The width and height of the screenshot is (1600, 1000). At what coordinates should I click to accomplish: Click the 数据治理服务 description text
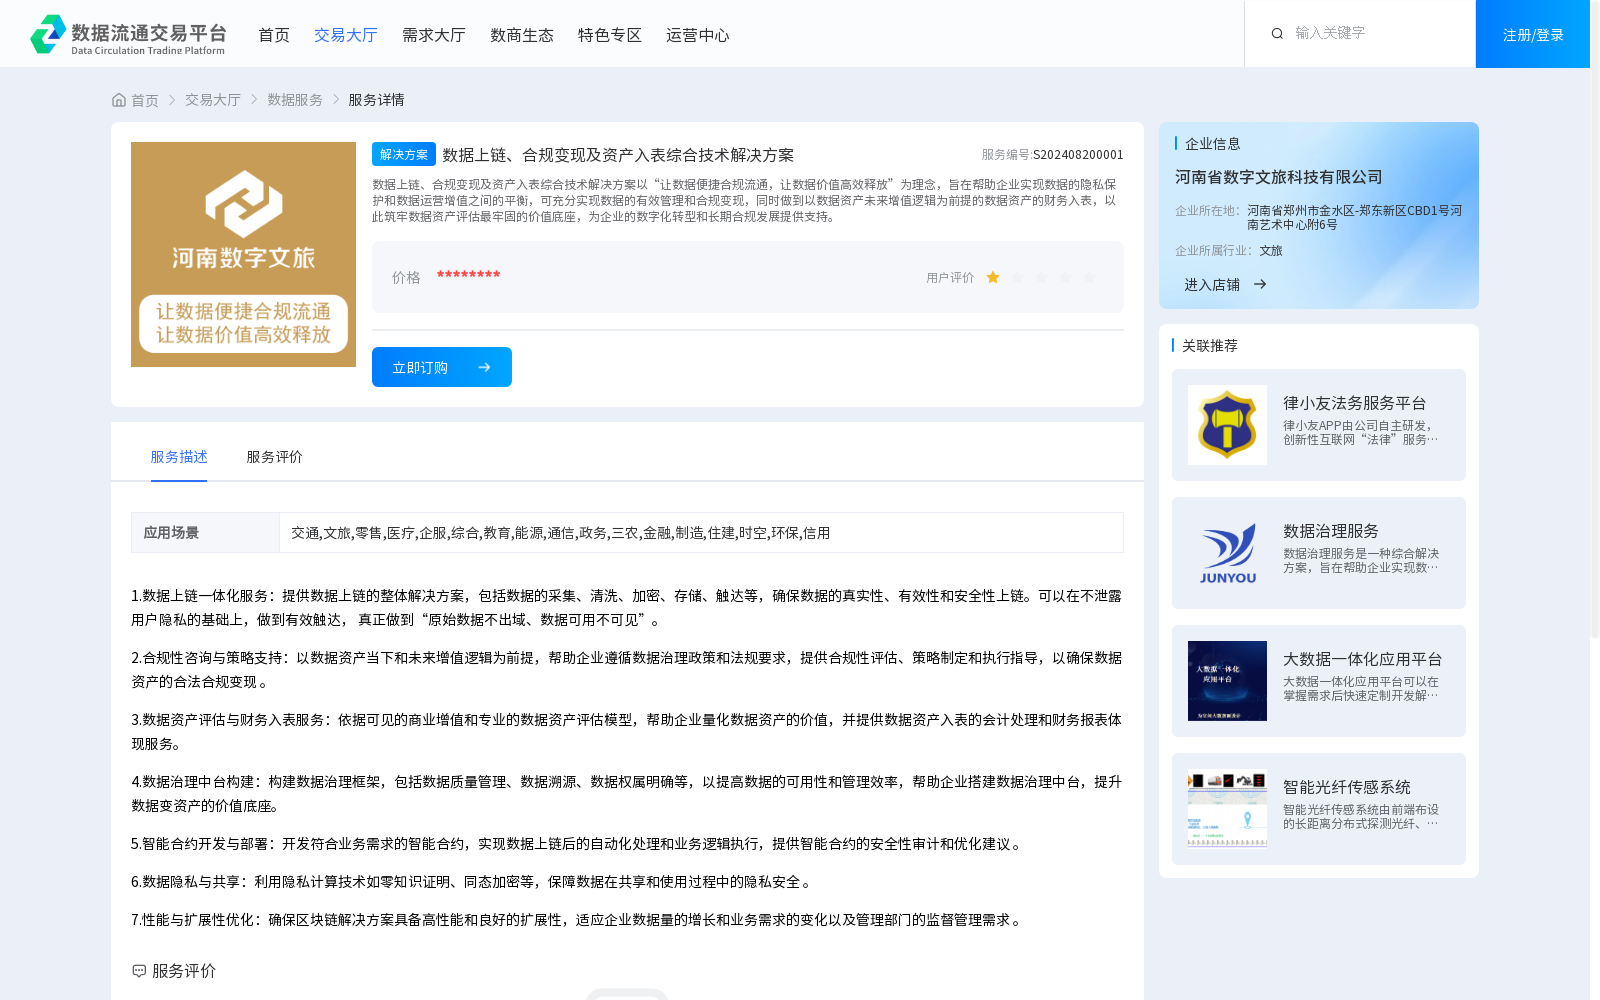point(1361,560)
